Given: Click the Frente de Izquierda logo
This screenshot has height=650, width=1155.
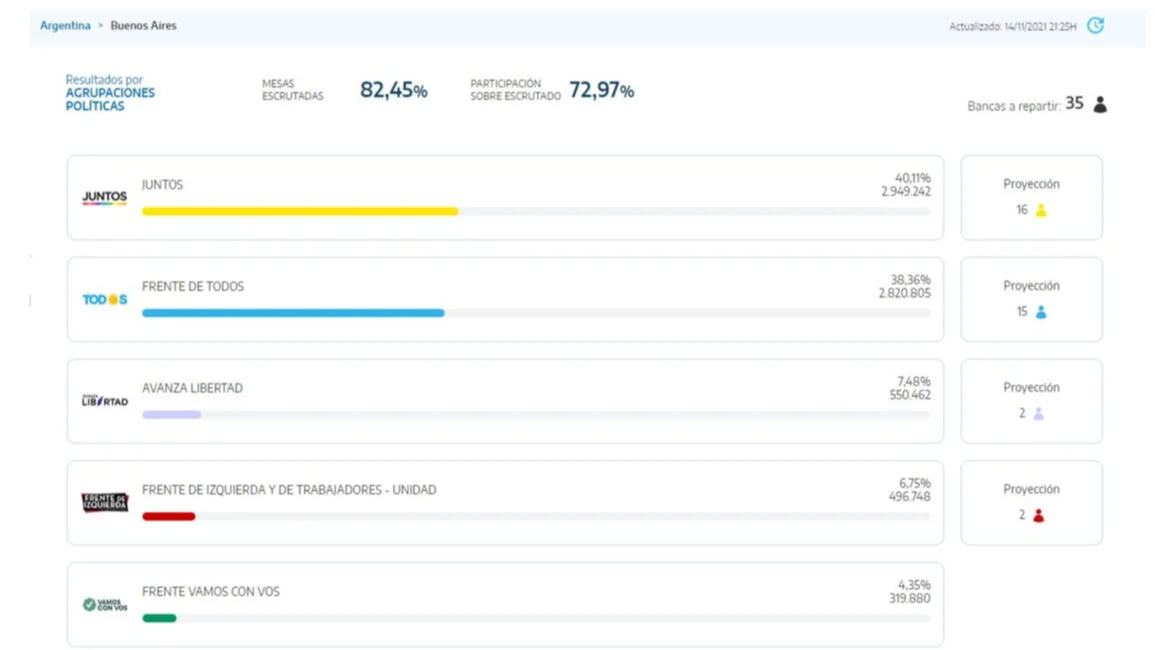Looking at the screenshot, I should (105, 503).
